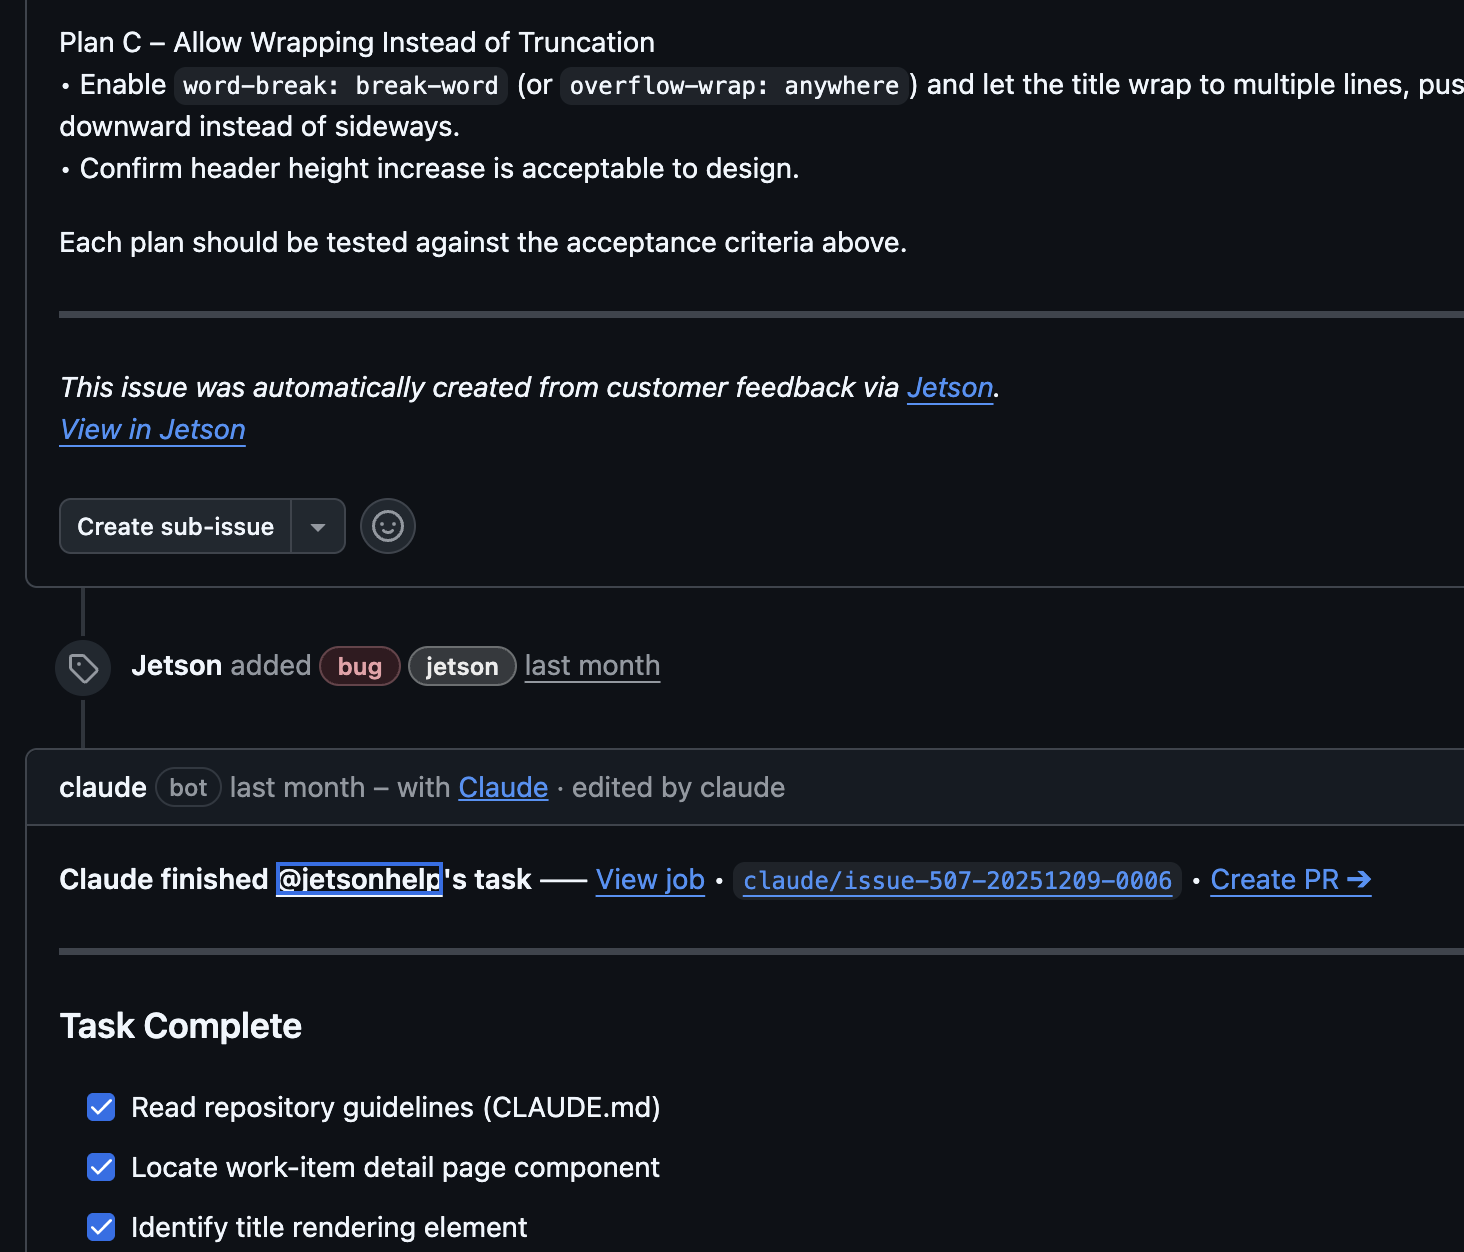Open the emoji reaction picker
The width and height of the screenshot is (1464, 1252).
click(387, 526)
